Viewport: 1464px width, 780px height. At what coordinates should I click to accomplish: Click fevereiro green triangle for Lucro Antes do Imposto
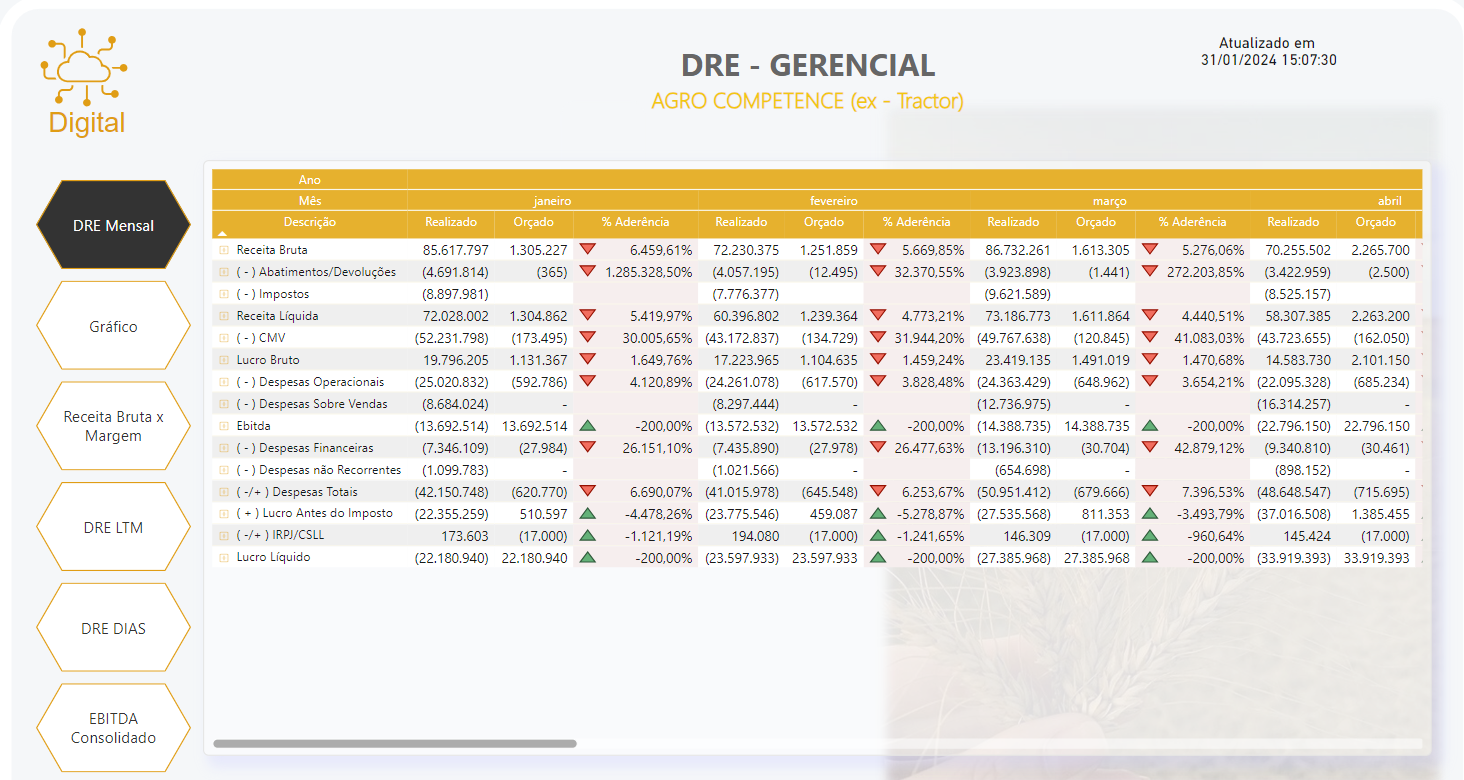click(878, 513)
